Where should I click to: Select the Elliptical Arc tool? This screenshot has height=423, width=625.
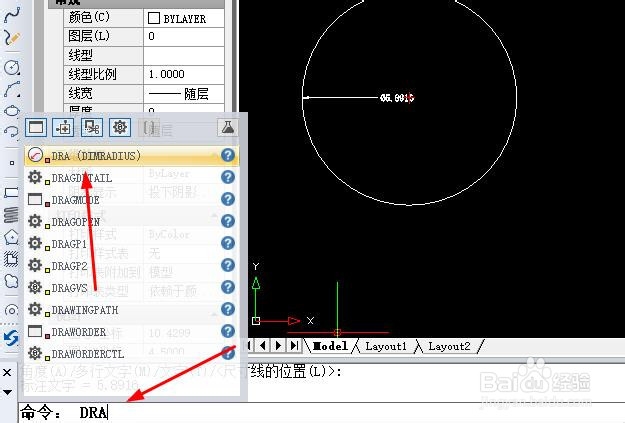pos(12,132)
